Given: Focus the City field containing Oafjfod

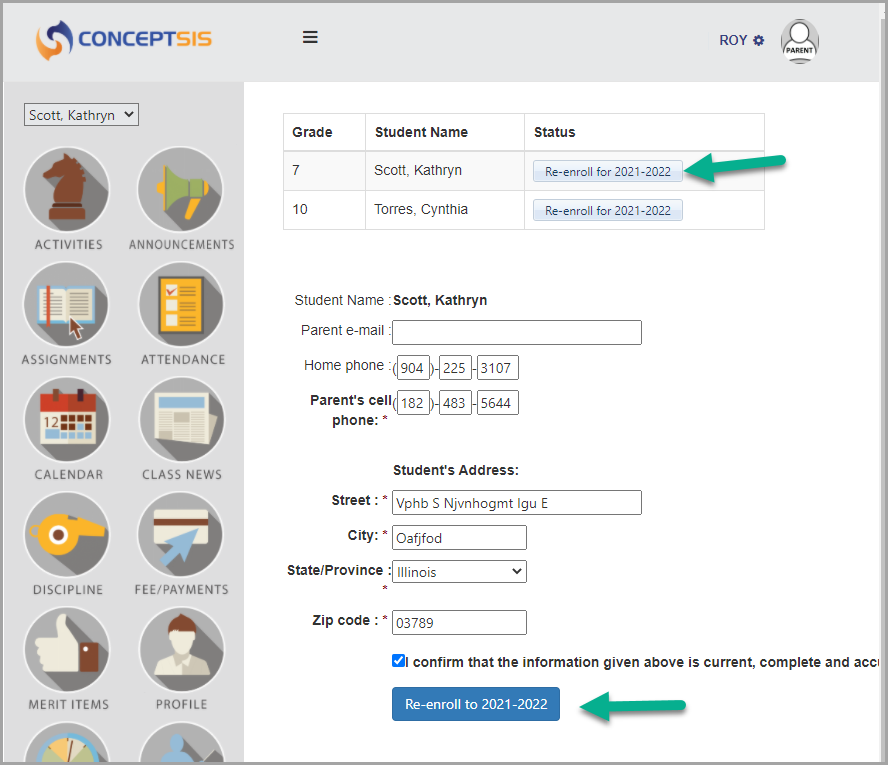Looking at the screenshot, I should tap(459, 537).
